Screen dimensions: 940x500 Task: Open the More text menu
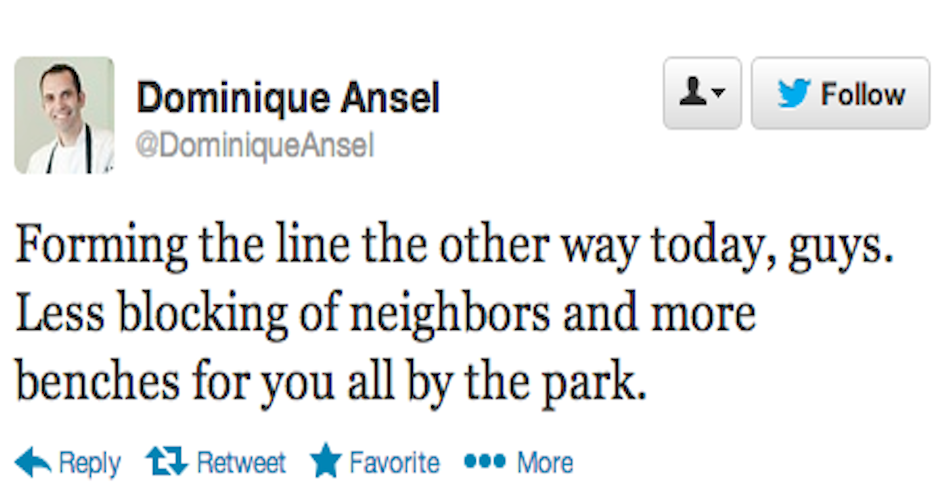coord(545,462)
